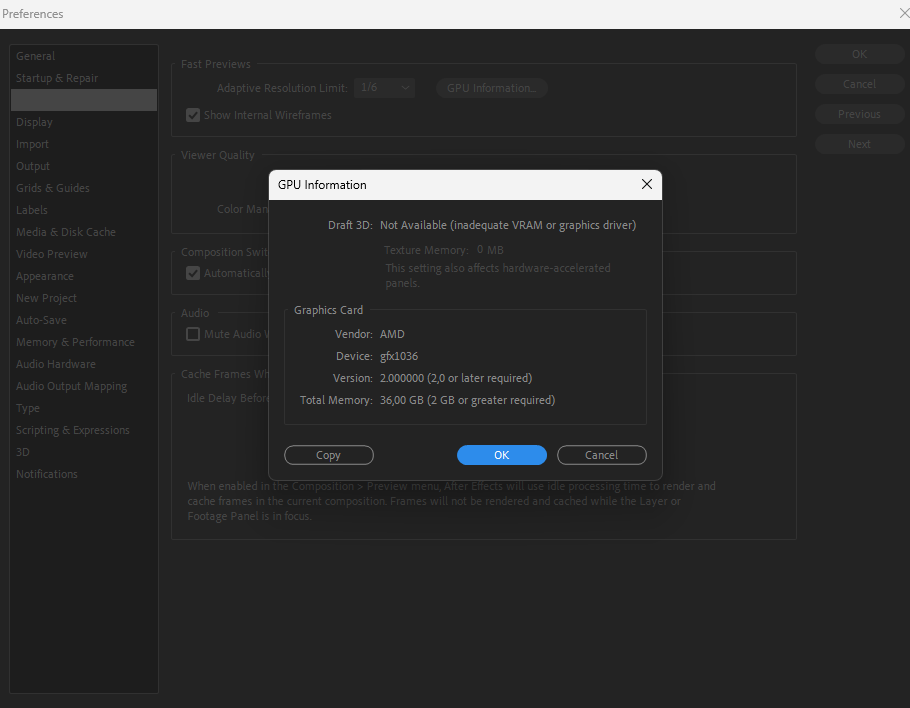Open Grids & Guides settings
The image size is (910, 708).
52,187
